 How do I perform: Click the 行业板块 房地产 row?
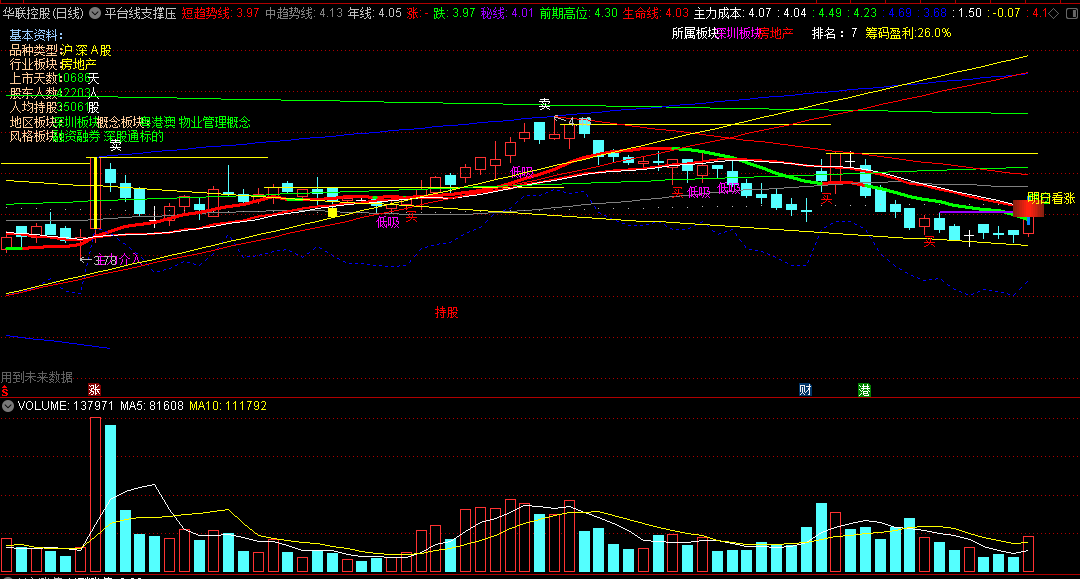53,65
